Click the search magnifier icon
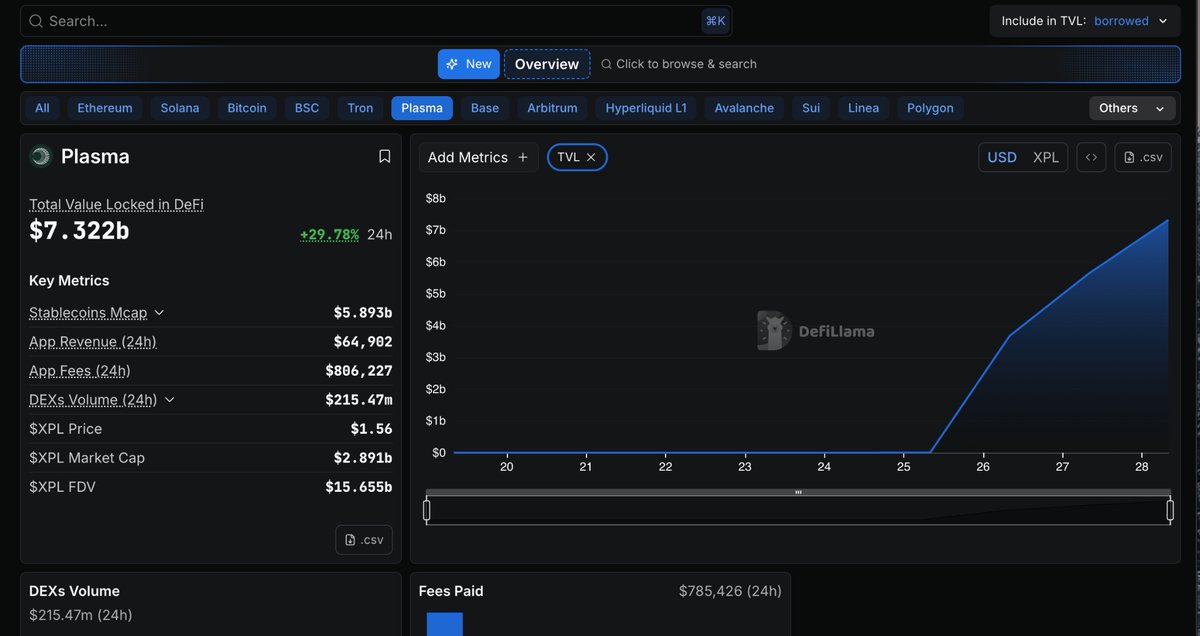1200x636 pixels. click(x=36, y=21)
